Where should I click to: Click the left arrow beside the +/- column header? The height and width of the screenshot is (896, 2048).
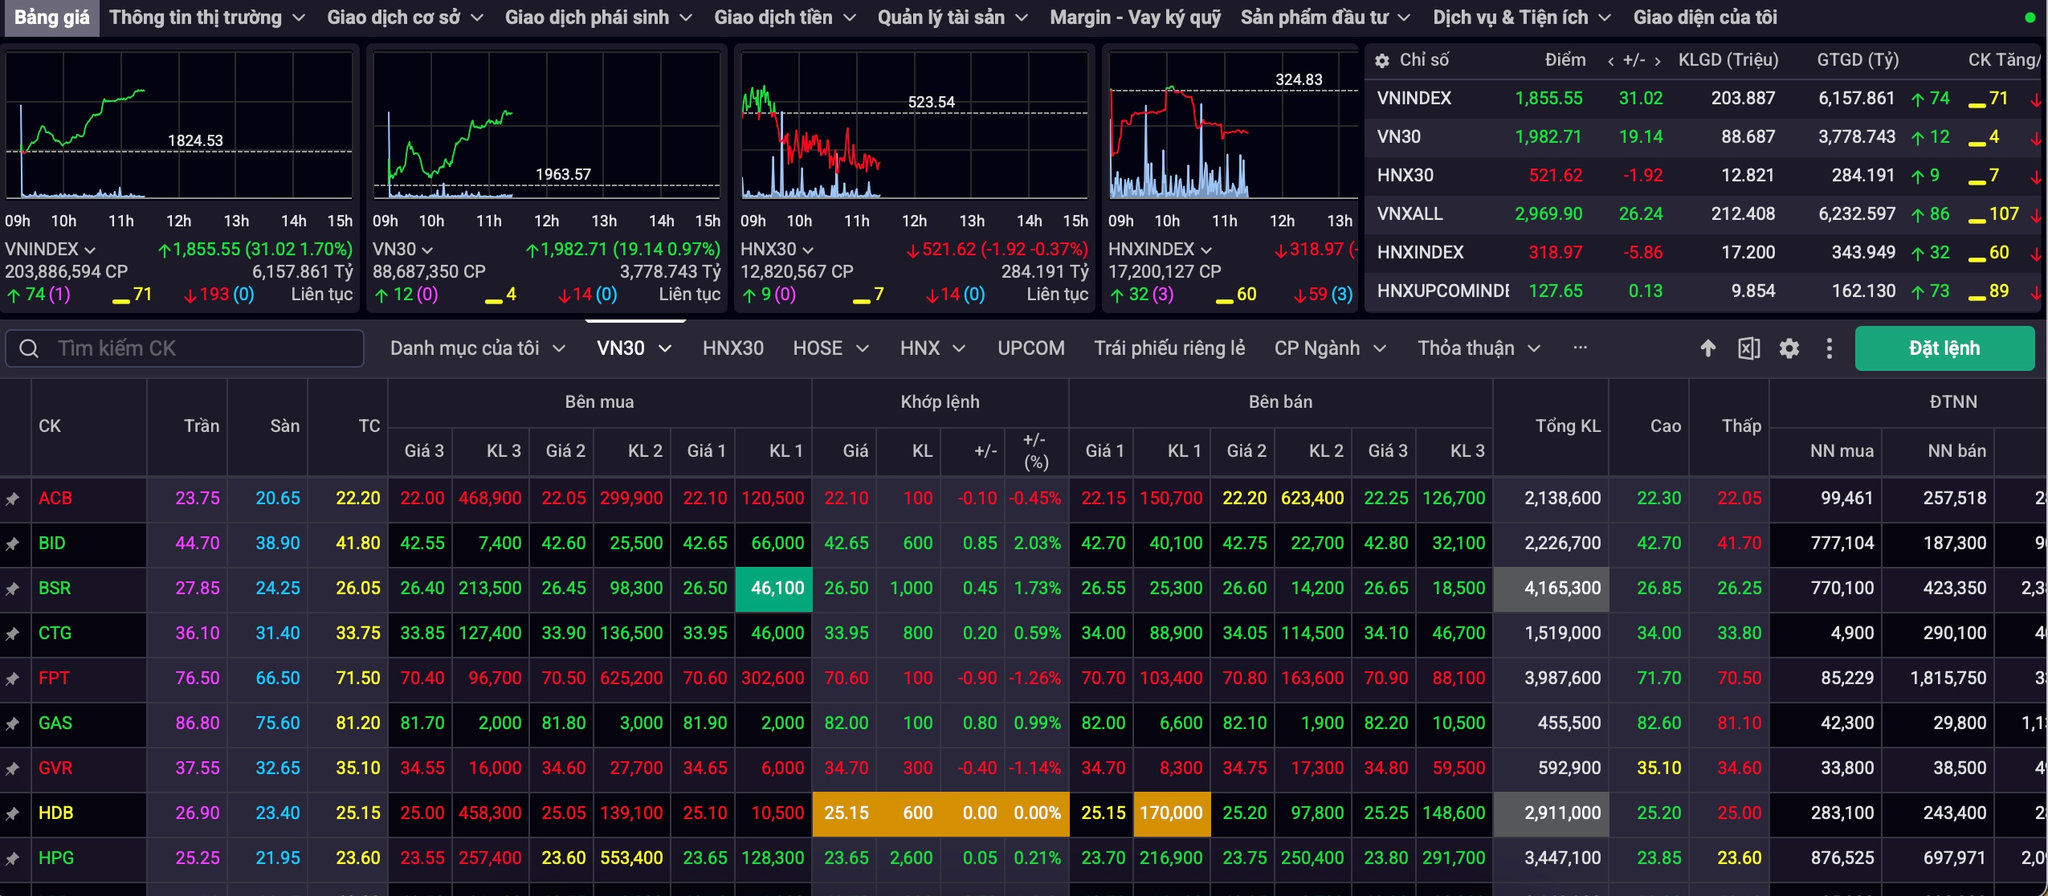pyautogui.click(x=1611, y=61)
